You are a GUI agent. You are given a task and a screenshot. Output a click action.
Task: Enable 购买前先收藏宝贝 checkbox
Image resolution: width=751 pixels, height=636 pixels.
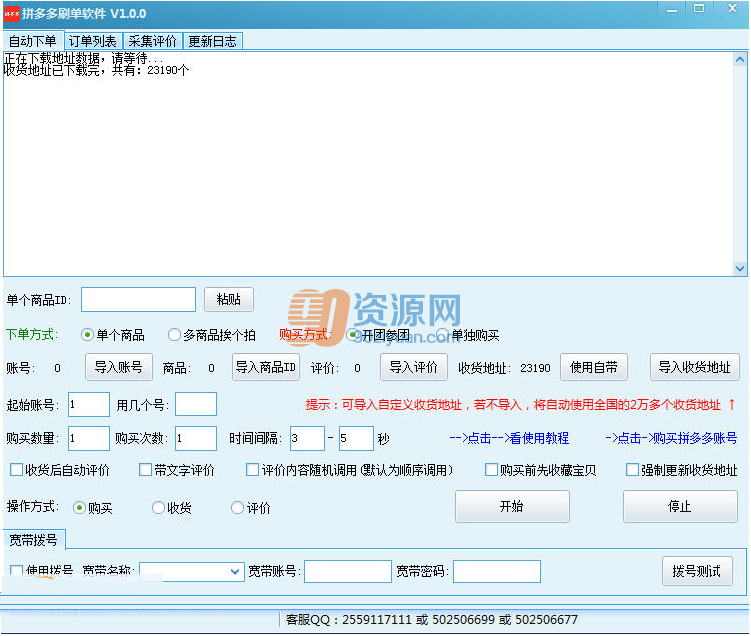(491, 470)
